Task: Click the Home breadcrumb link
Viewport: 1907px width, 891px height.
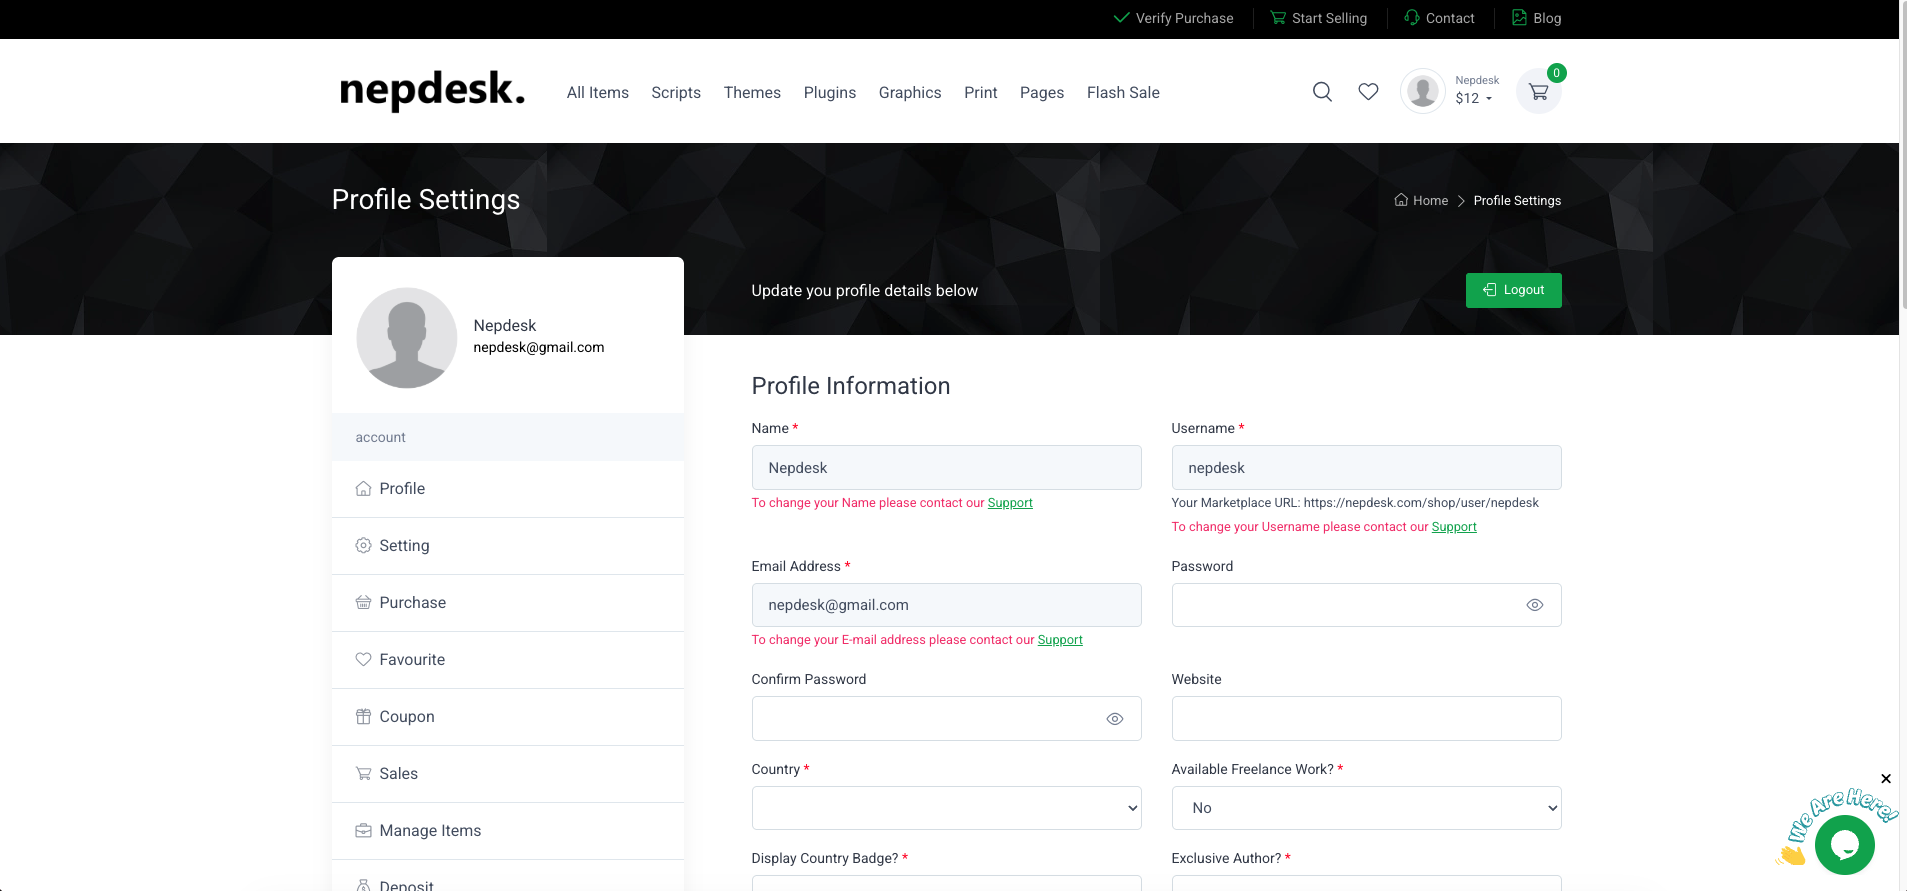Action: pos(1422,201)
